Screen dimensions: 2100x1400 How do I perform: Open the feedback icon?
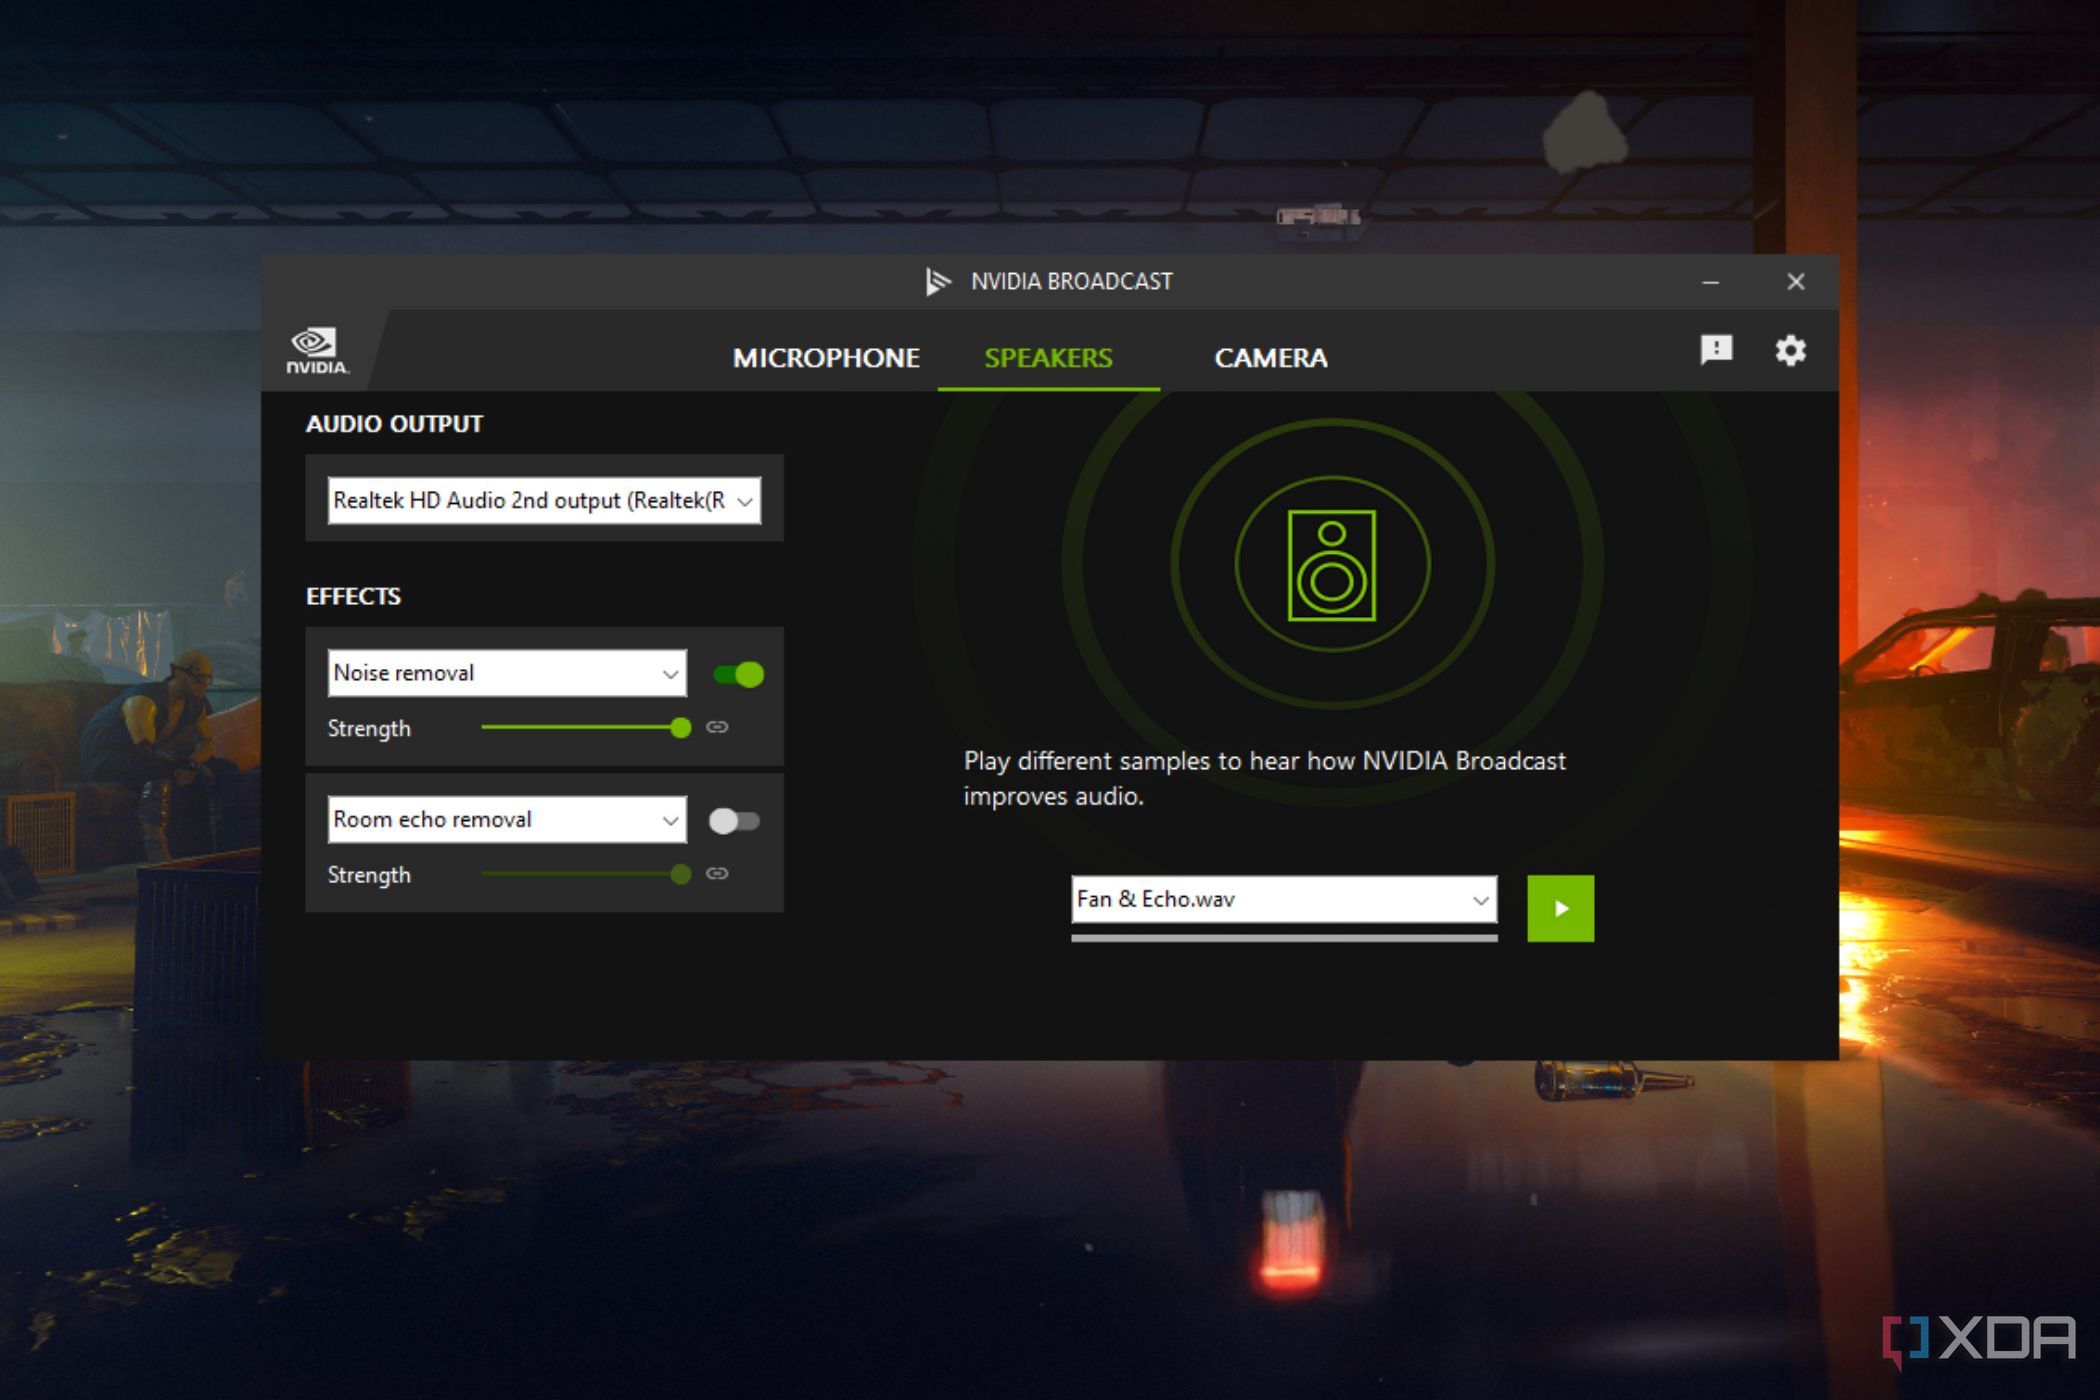click(1716, 349)
